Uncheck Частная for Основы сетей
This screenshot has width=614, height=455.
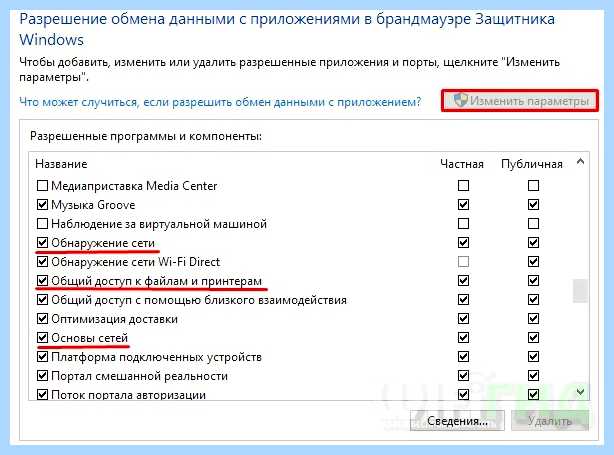click(463, 338)
